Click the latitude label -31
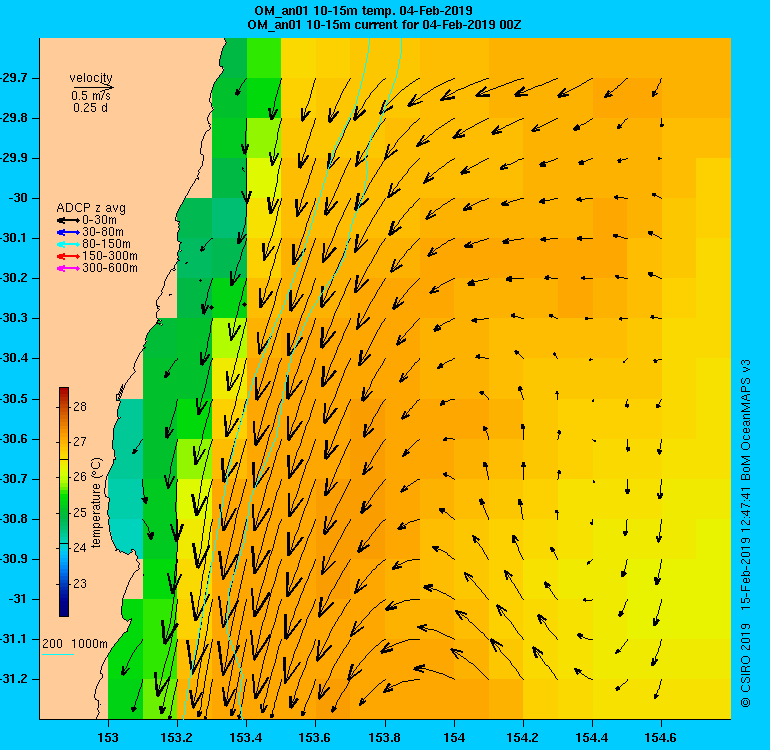This screenshot has height=750, width=770. (18, 599)
